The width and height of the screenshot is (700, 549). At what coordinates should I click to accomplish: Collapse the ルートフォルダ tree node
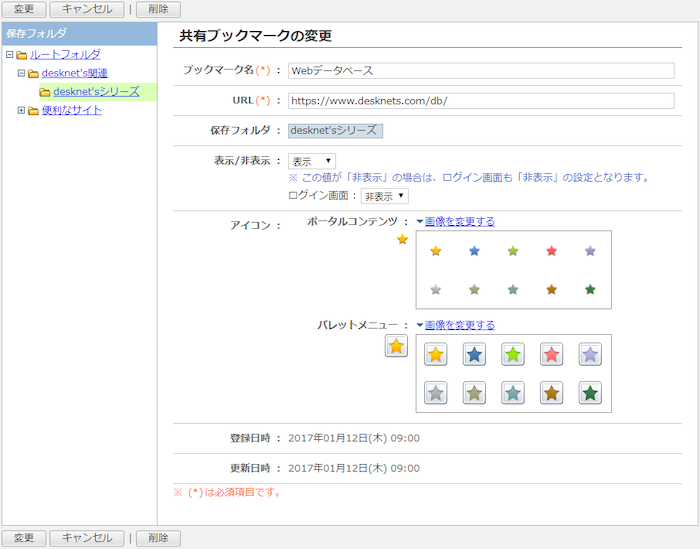[x=9, y=55]
